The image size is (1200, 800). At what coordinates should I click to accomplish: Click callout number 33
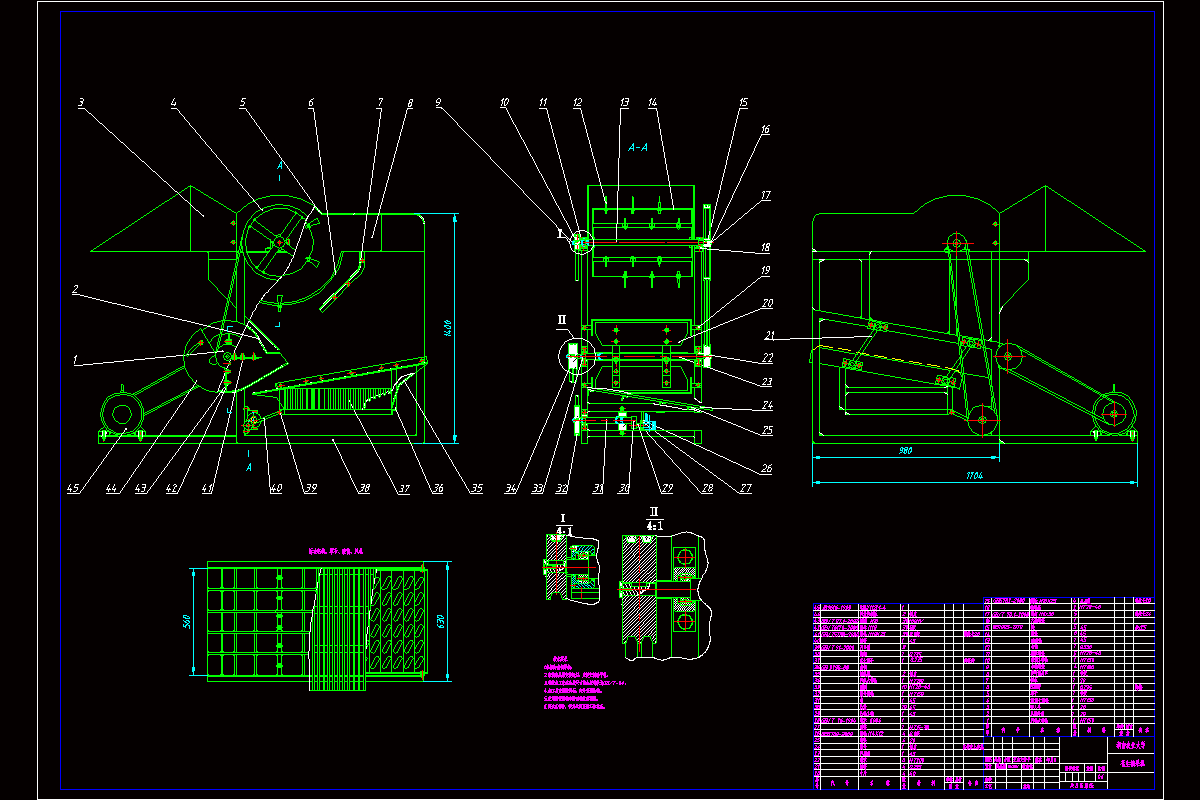pyautogui.click(x=538, y=489)
